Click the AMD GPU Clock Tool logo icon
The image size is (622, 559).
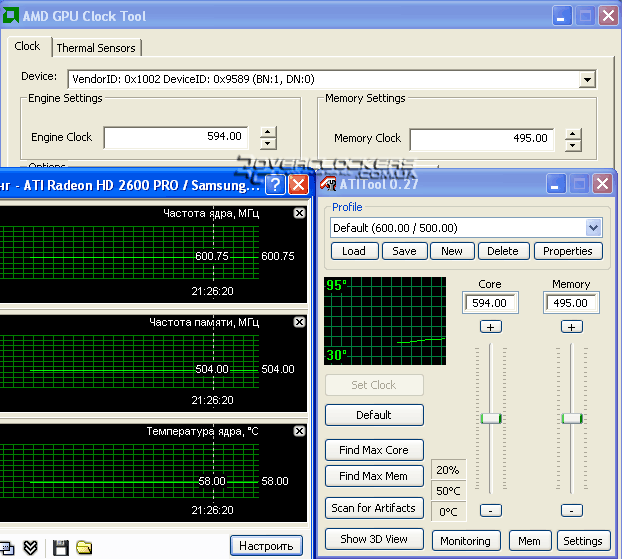tap(10, 16)
